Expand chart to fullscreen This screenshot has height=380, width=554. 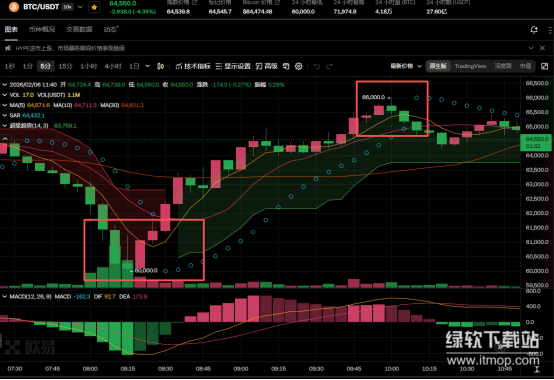pyautogui.click(x=544, y=66)
